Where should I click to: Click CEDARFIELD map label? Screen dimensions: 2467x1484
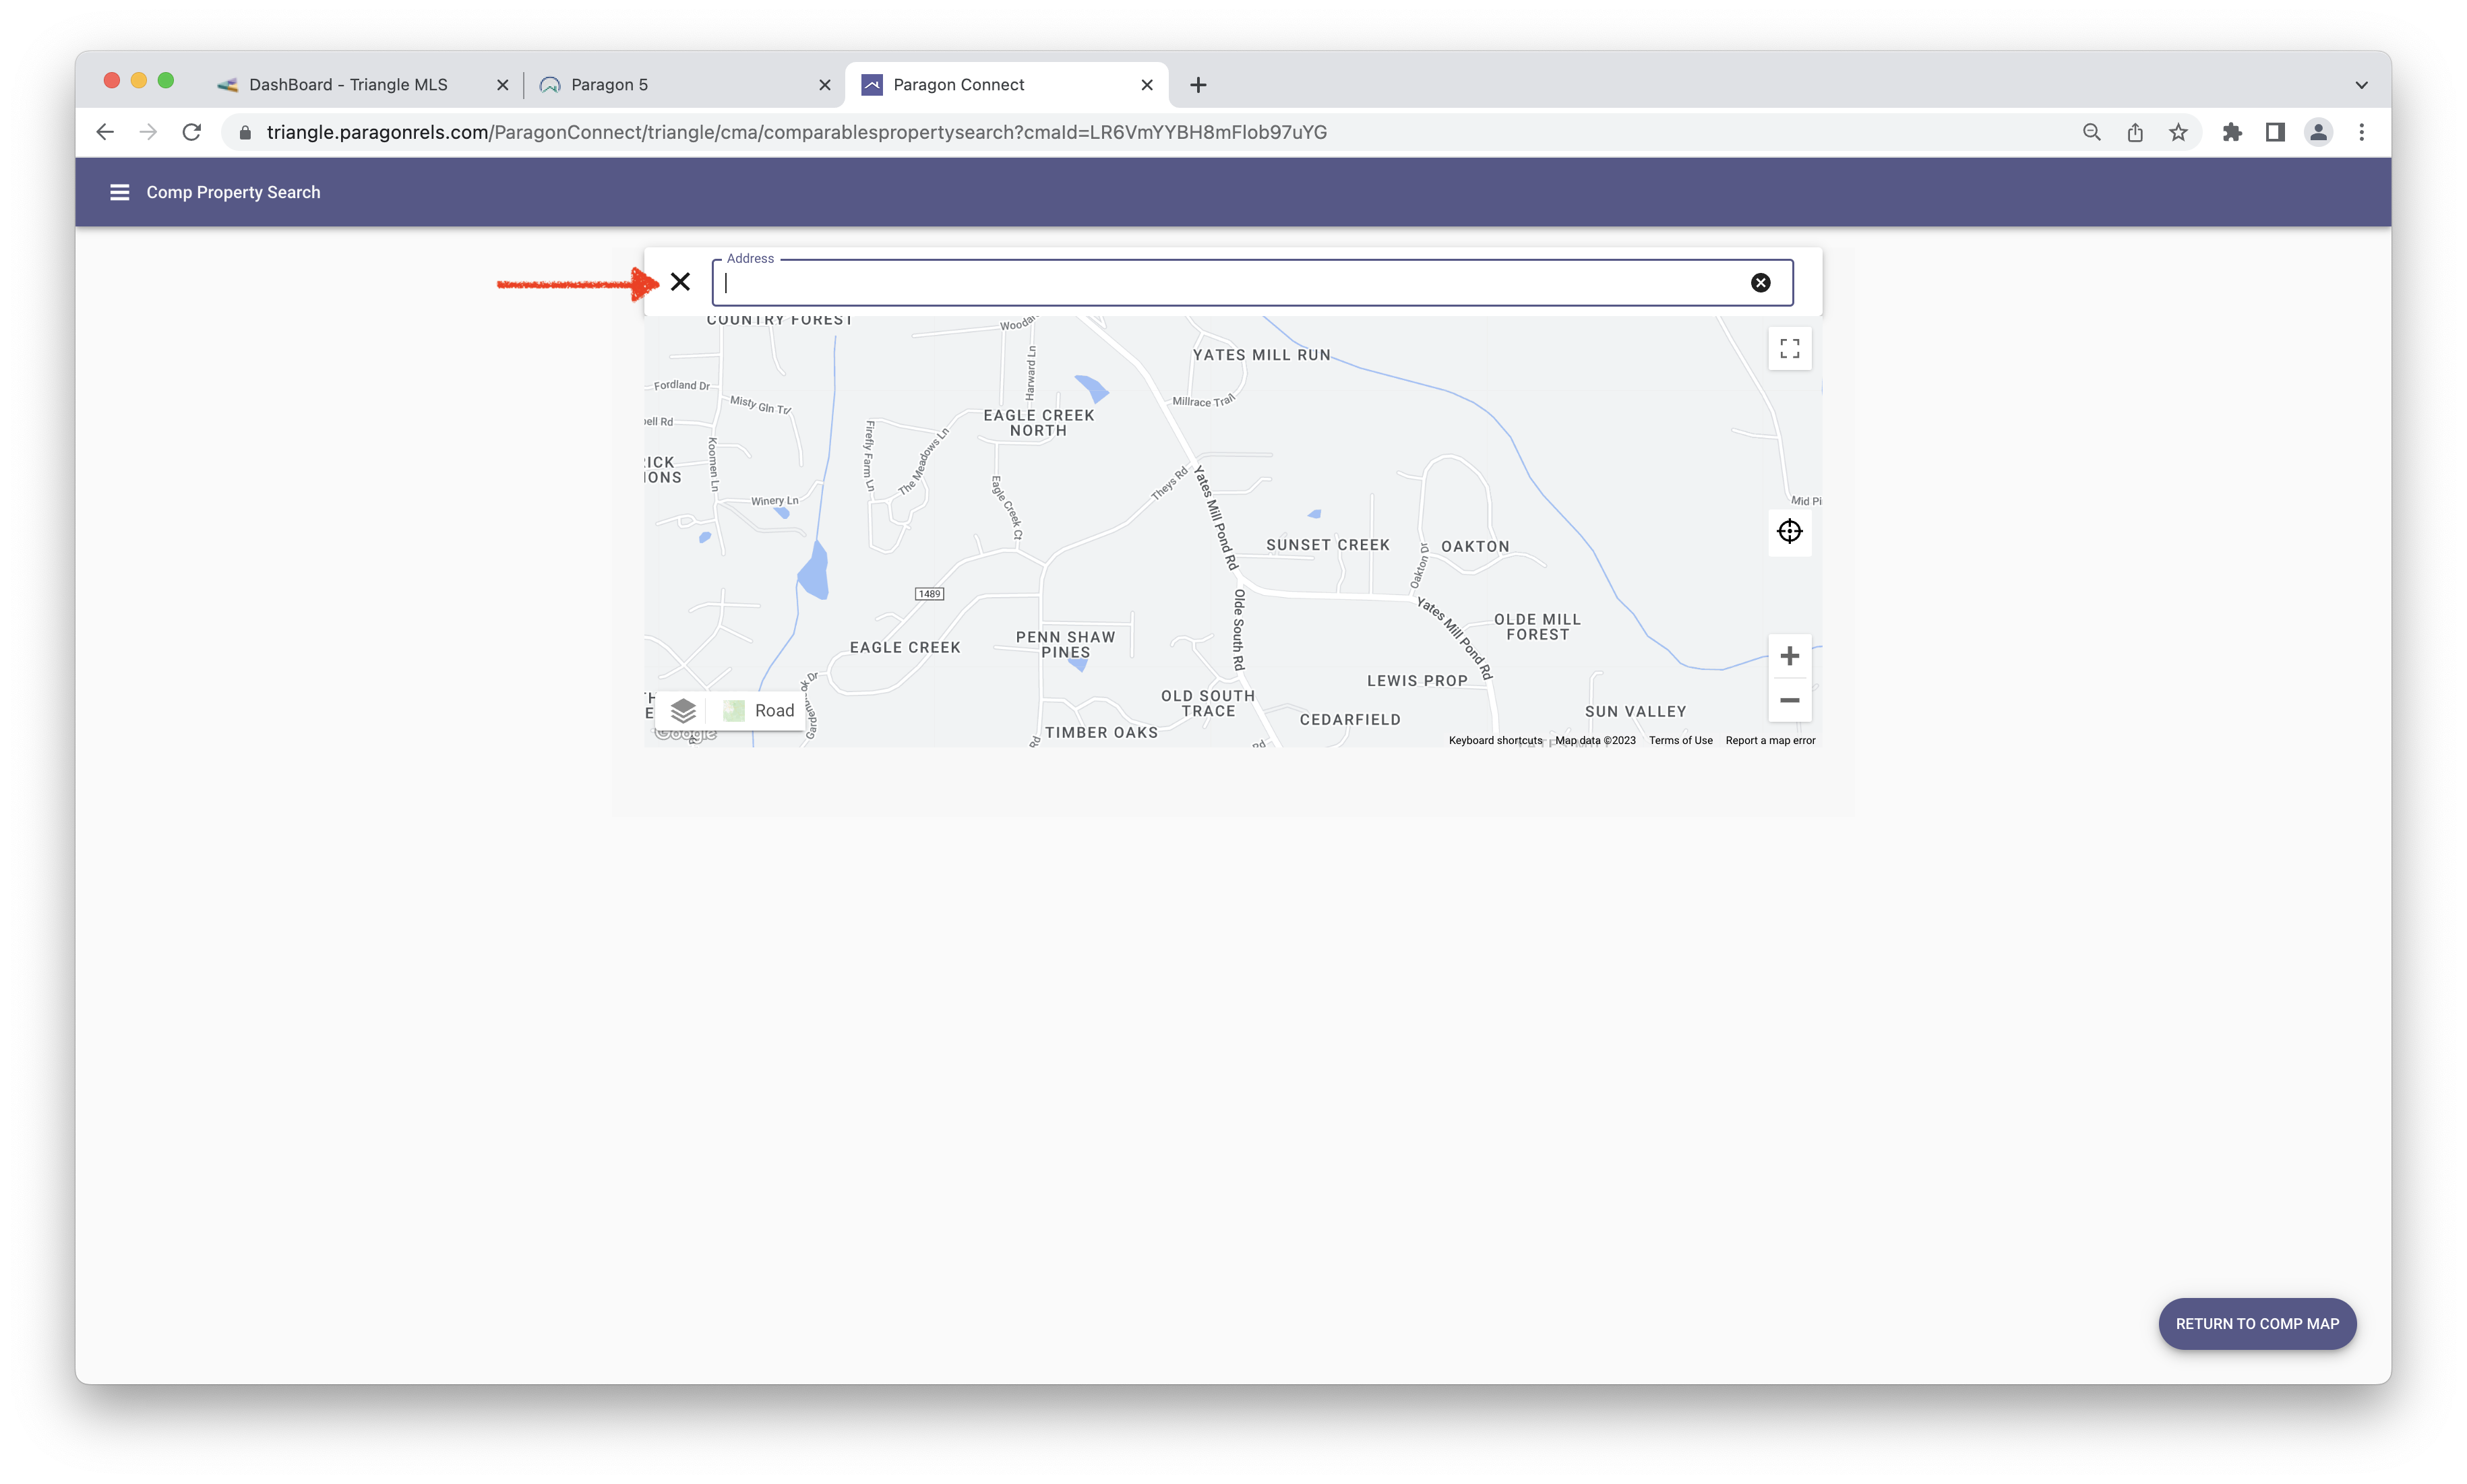(1349, 720)
